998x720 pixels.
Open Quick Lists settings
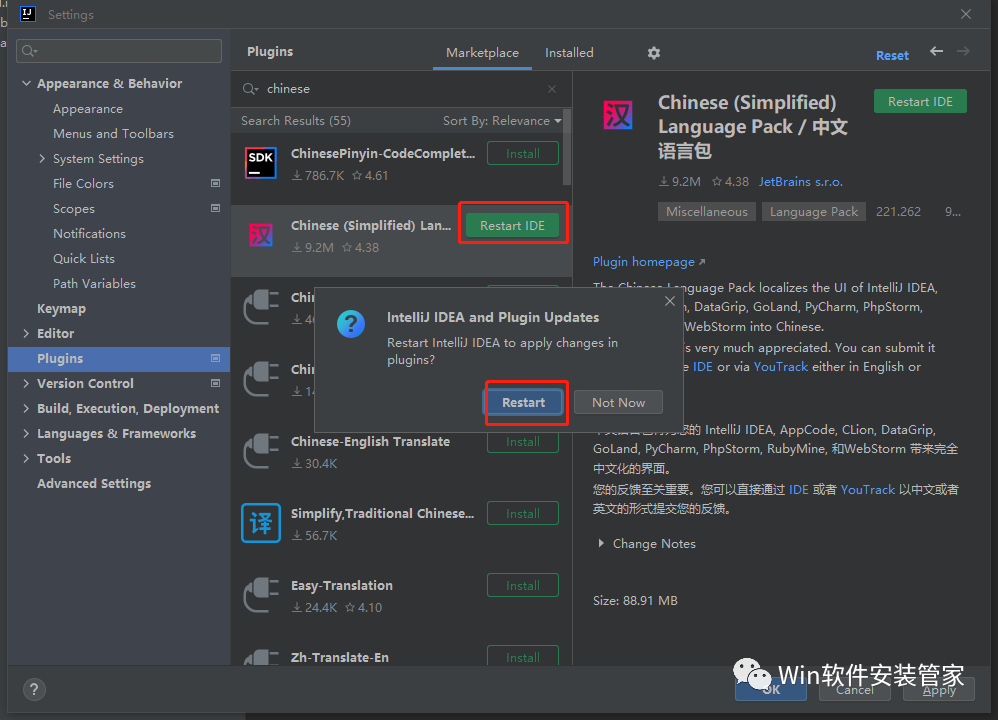pyautogui.click(x=84, y=258)
